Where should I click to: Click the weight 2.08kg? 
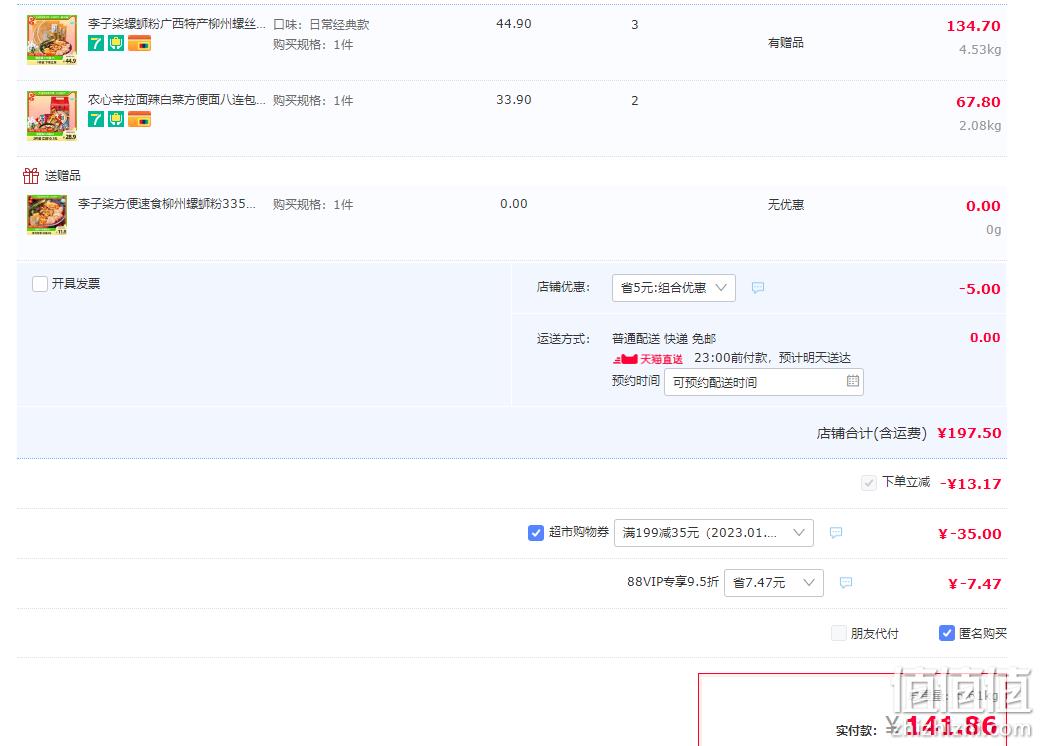[x=980, y=125]
